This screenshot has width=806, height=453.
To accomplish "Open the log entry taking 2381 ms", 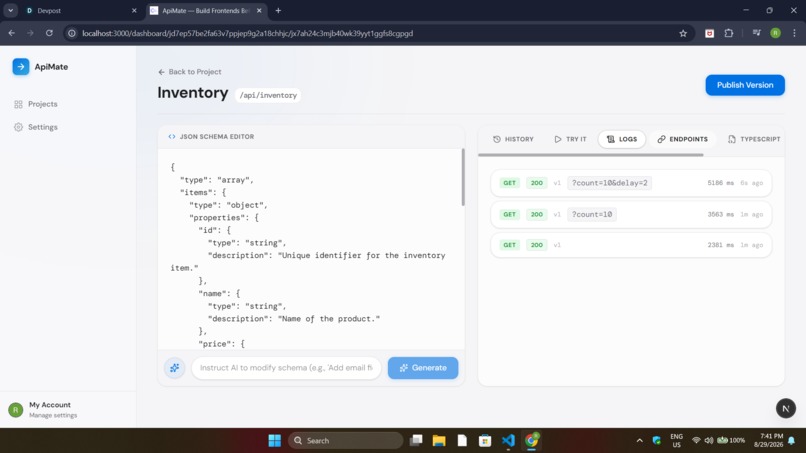I will coord(631,245).
